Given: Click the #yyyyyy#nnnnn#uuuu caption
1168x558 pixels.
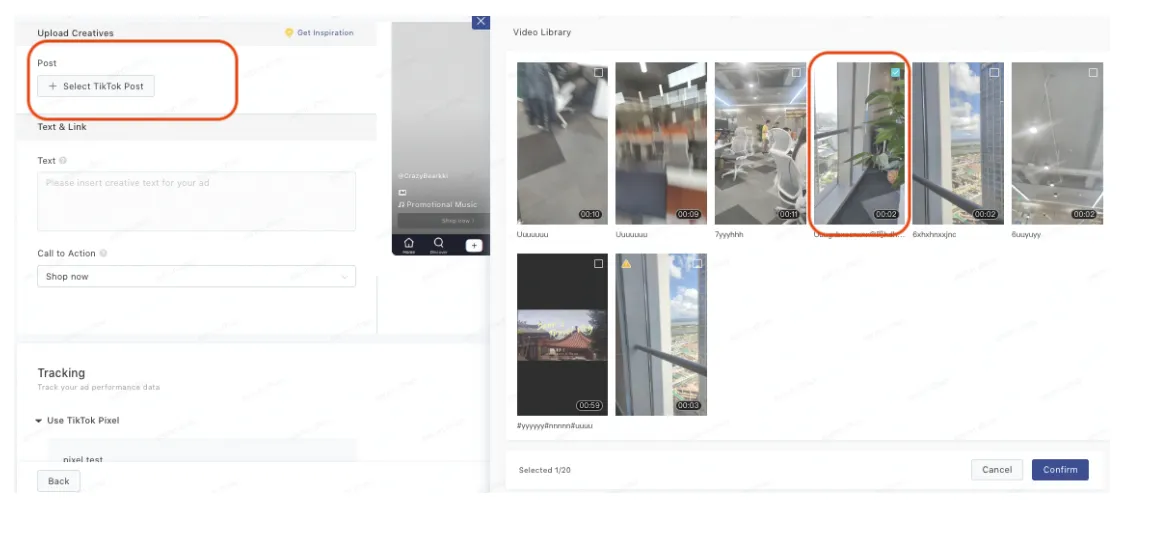Looking at the screenshot, I should [x=555, y=426].
